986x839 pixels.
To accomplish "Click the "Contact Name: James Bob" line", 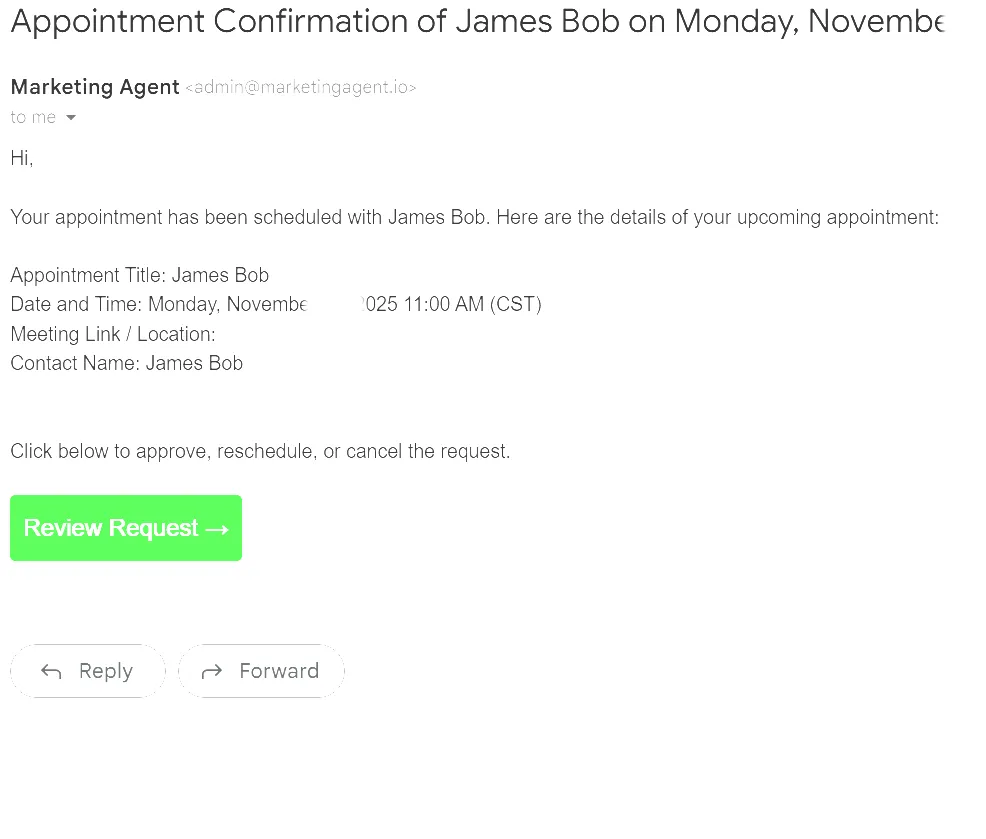I will [126, 363].
